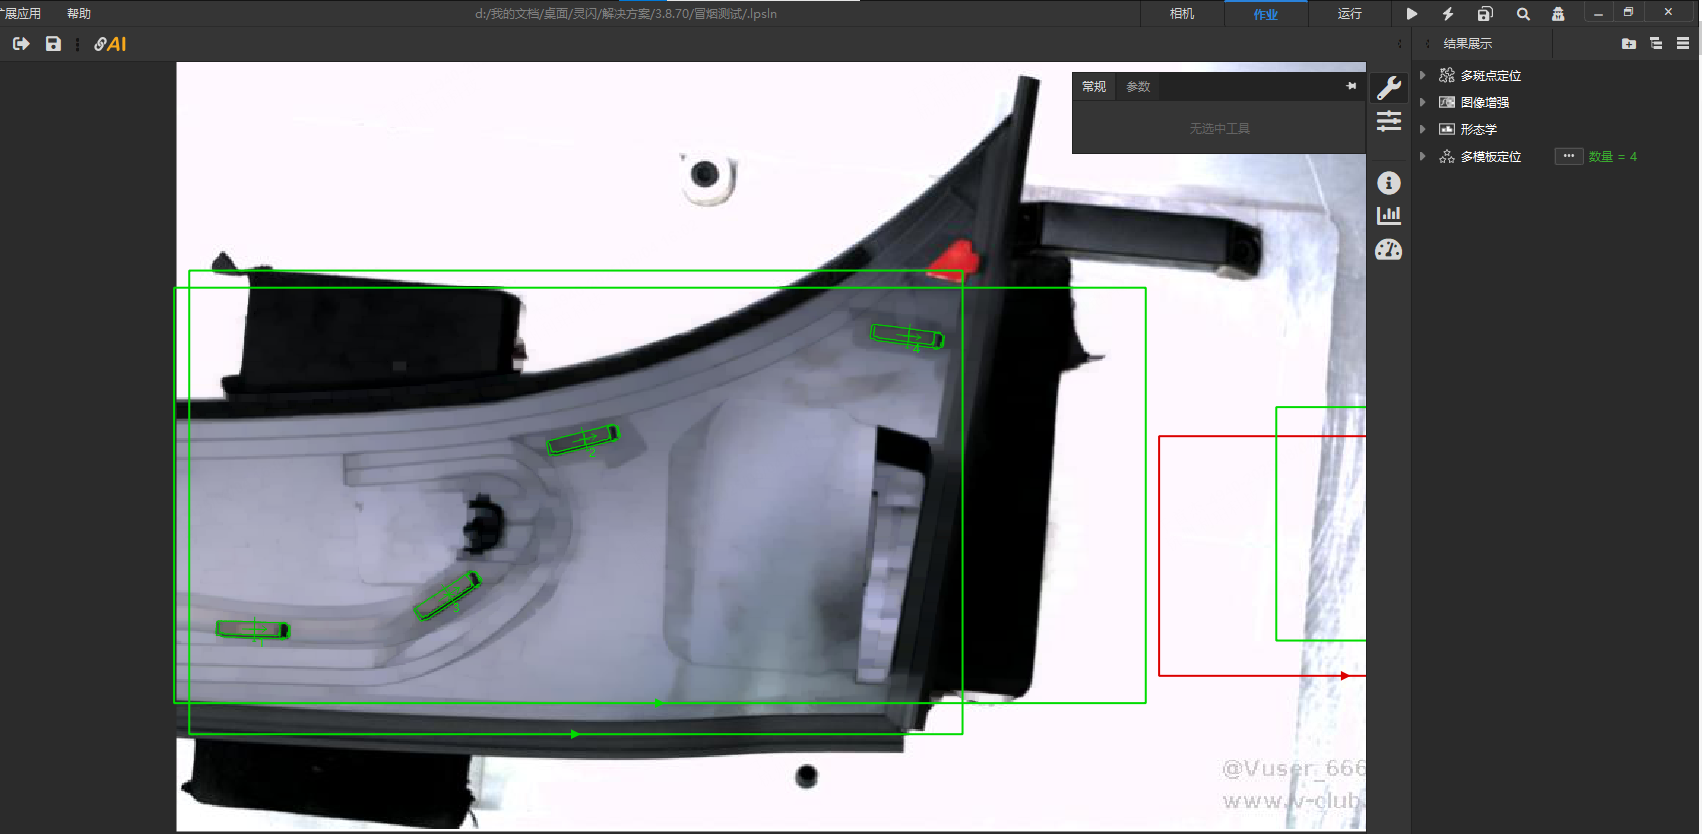
Task: Toggle the pin on the floating tool panel
Action: coord(1351,86)
